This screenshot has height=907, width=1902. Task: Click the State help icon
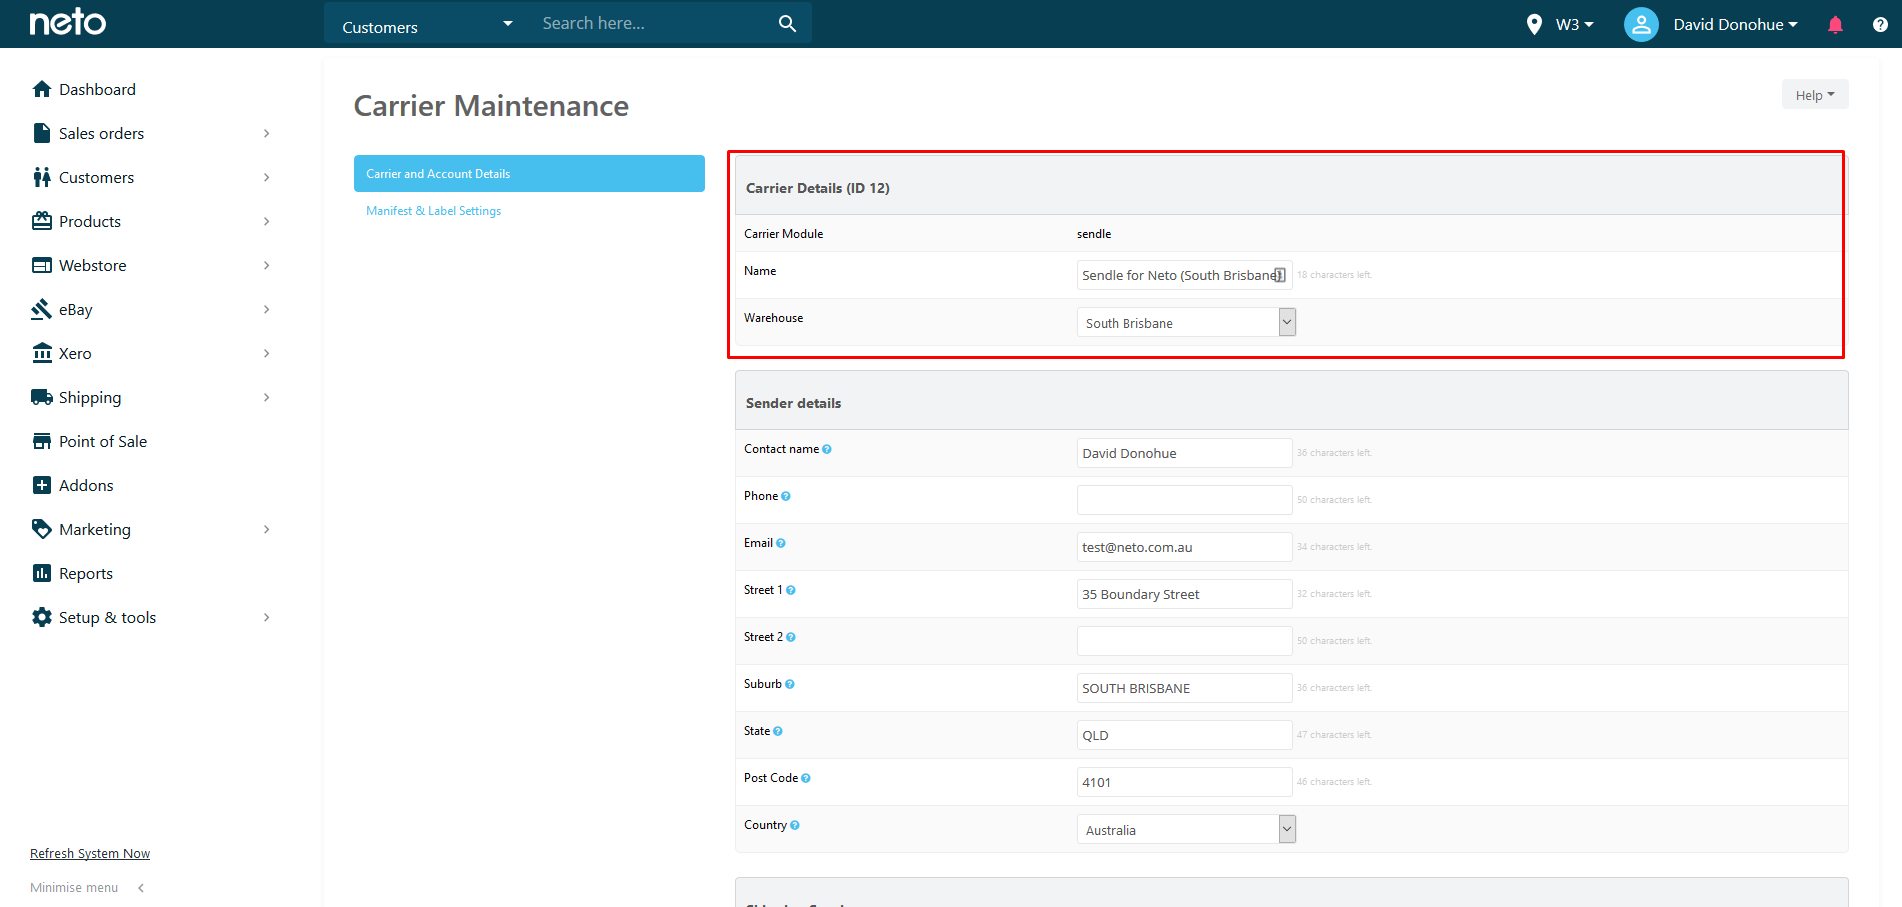point(778,731)
